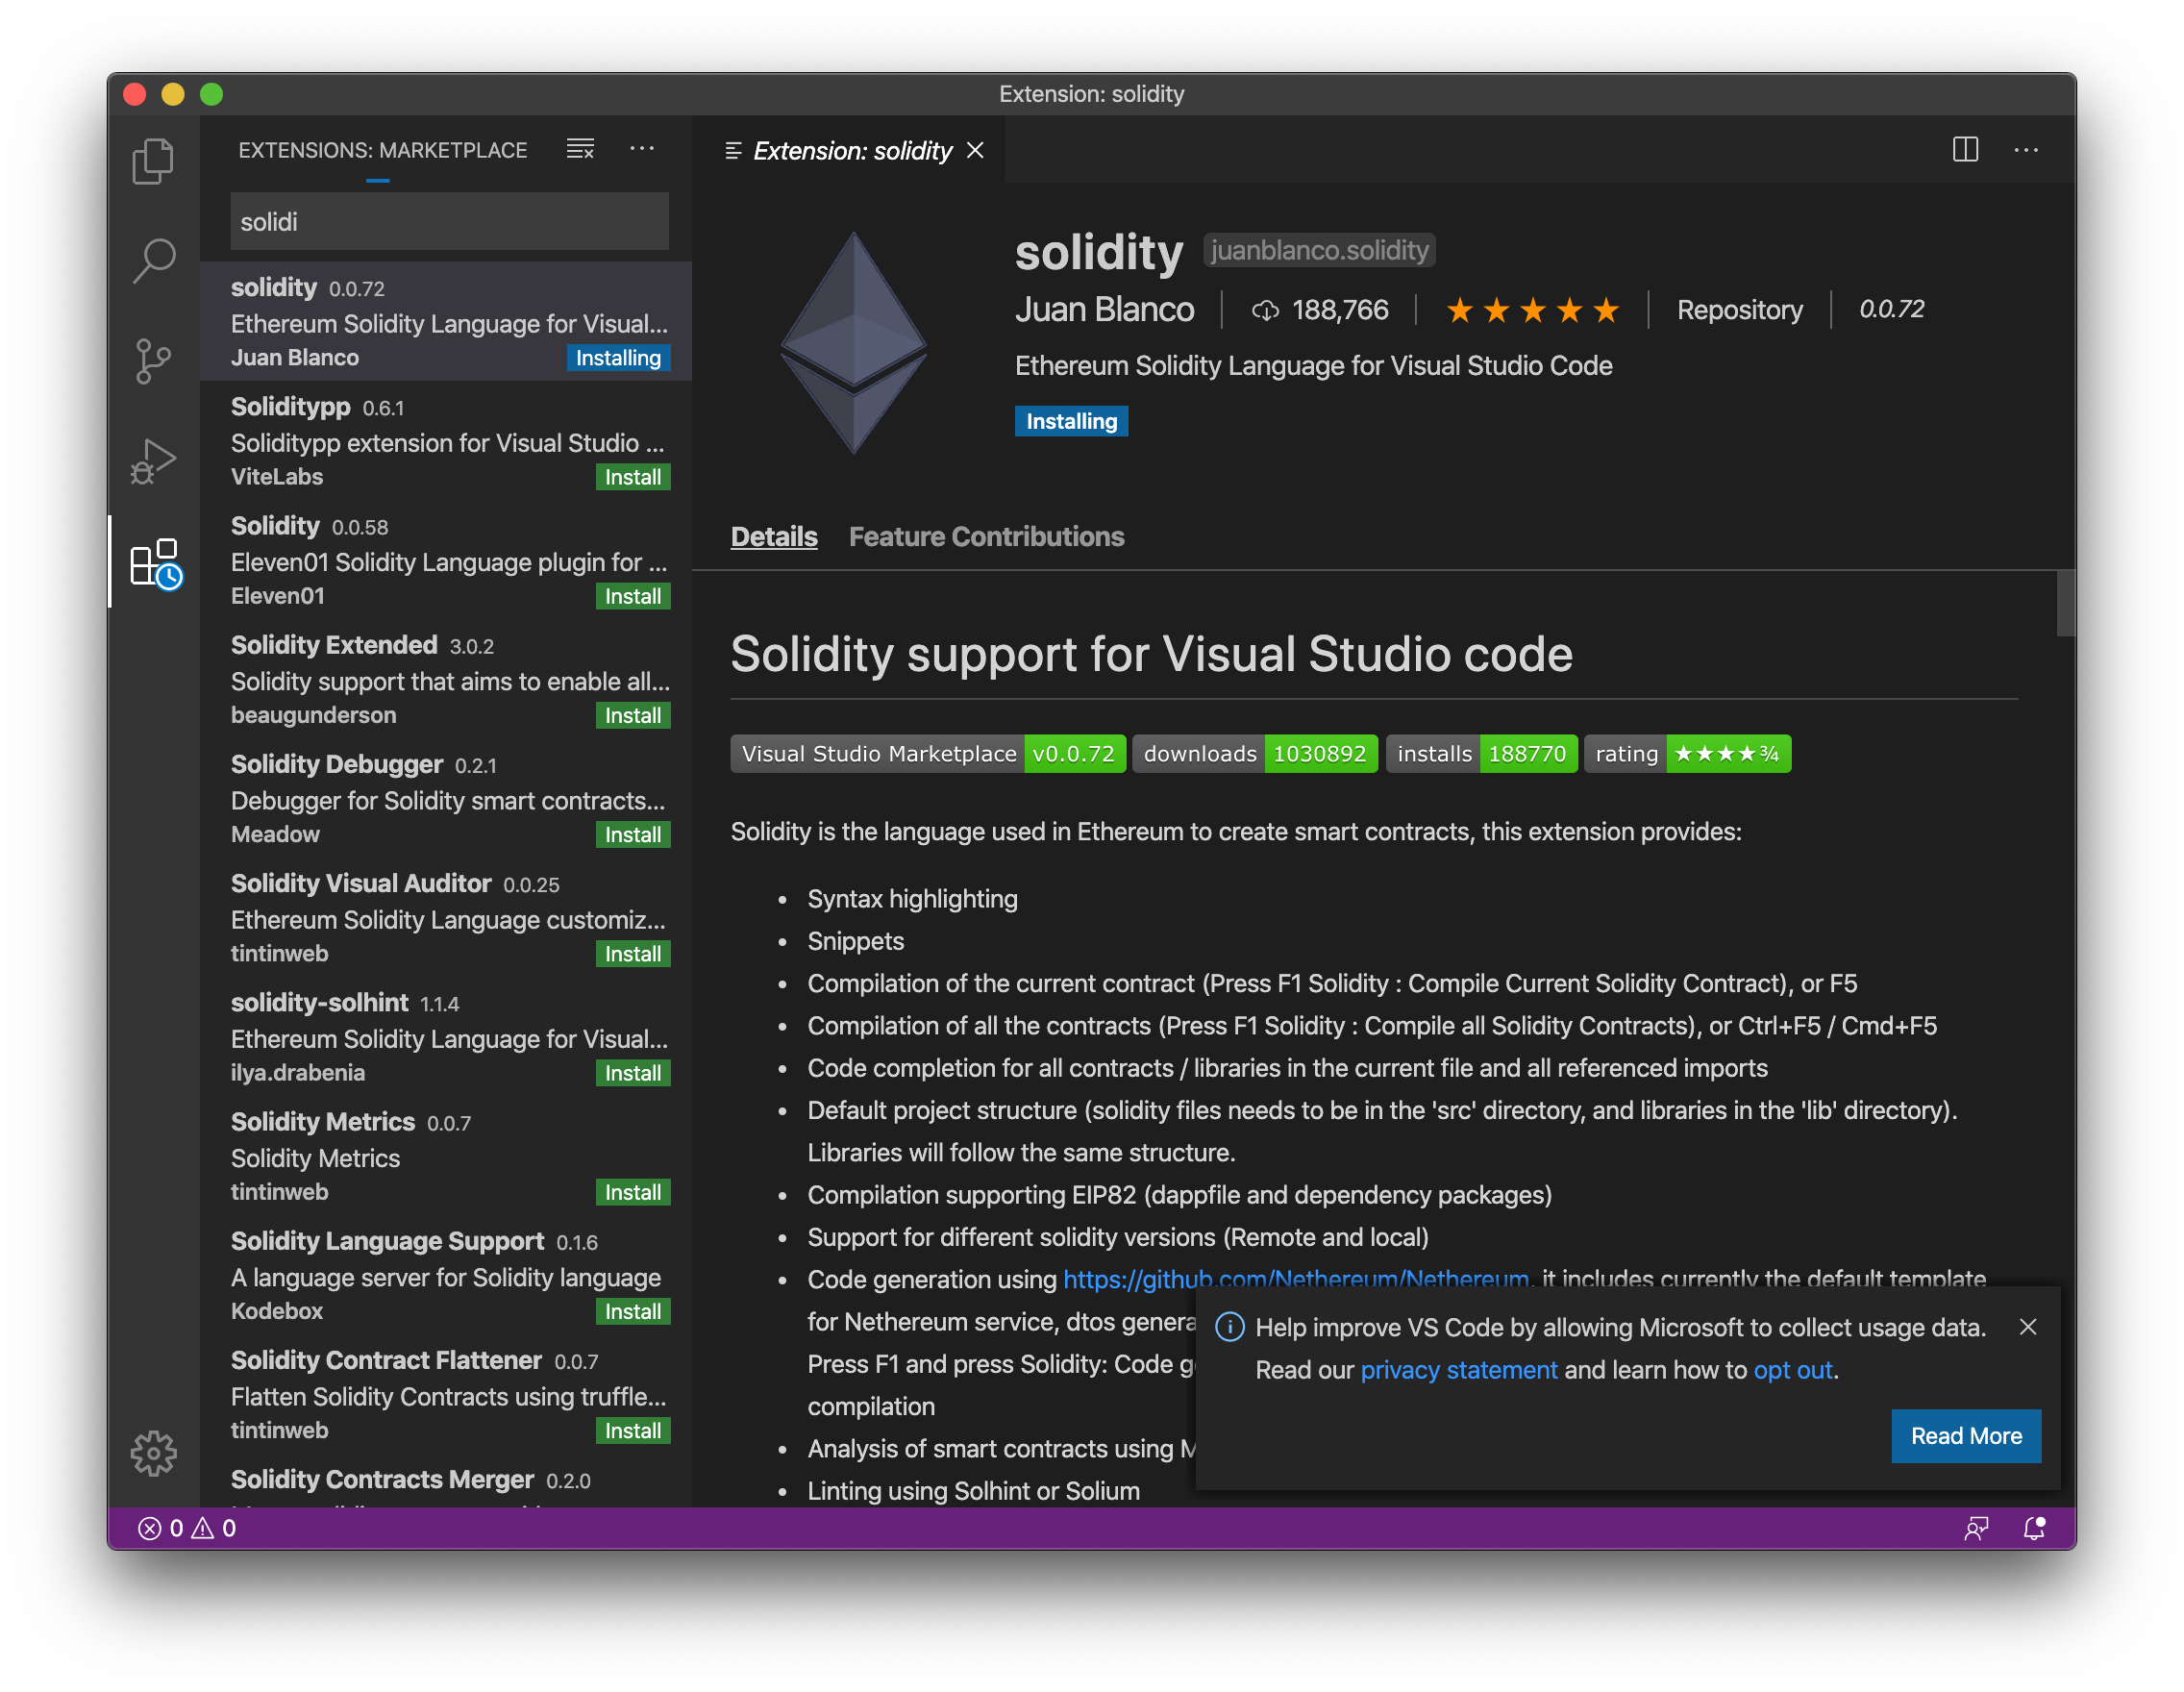
Task: Select Solidity Debugger list entry
Action: (x=446, y=798)
